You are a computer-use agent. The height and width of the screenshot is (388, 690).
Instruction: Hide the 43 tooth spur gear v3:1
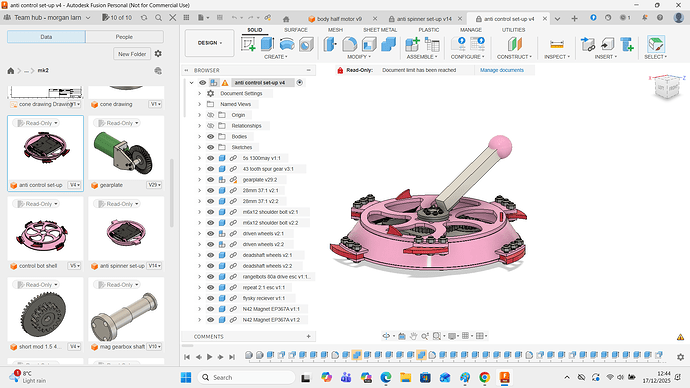[x=210, y=169]
